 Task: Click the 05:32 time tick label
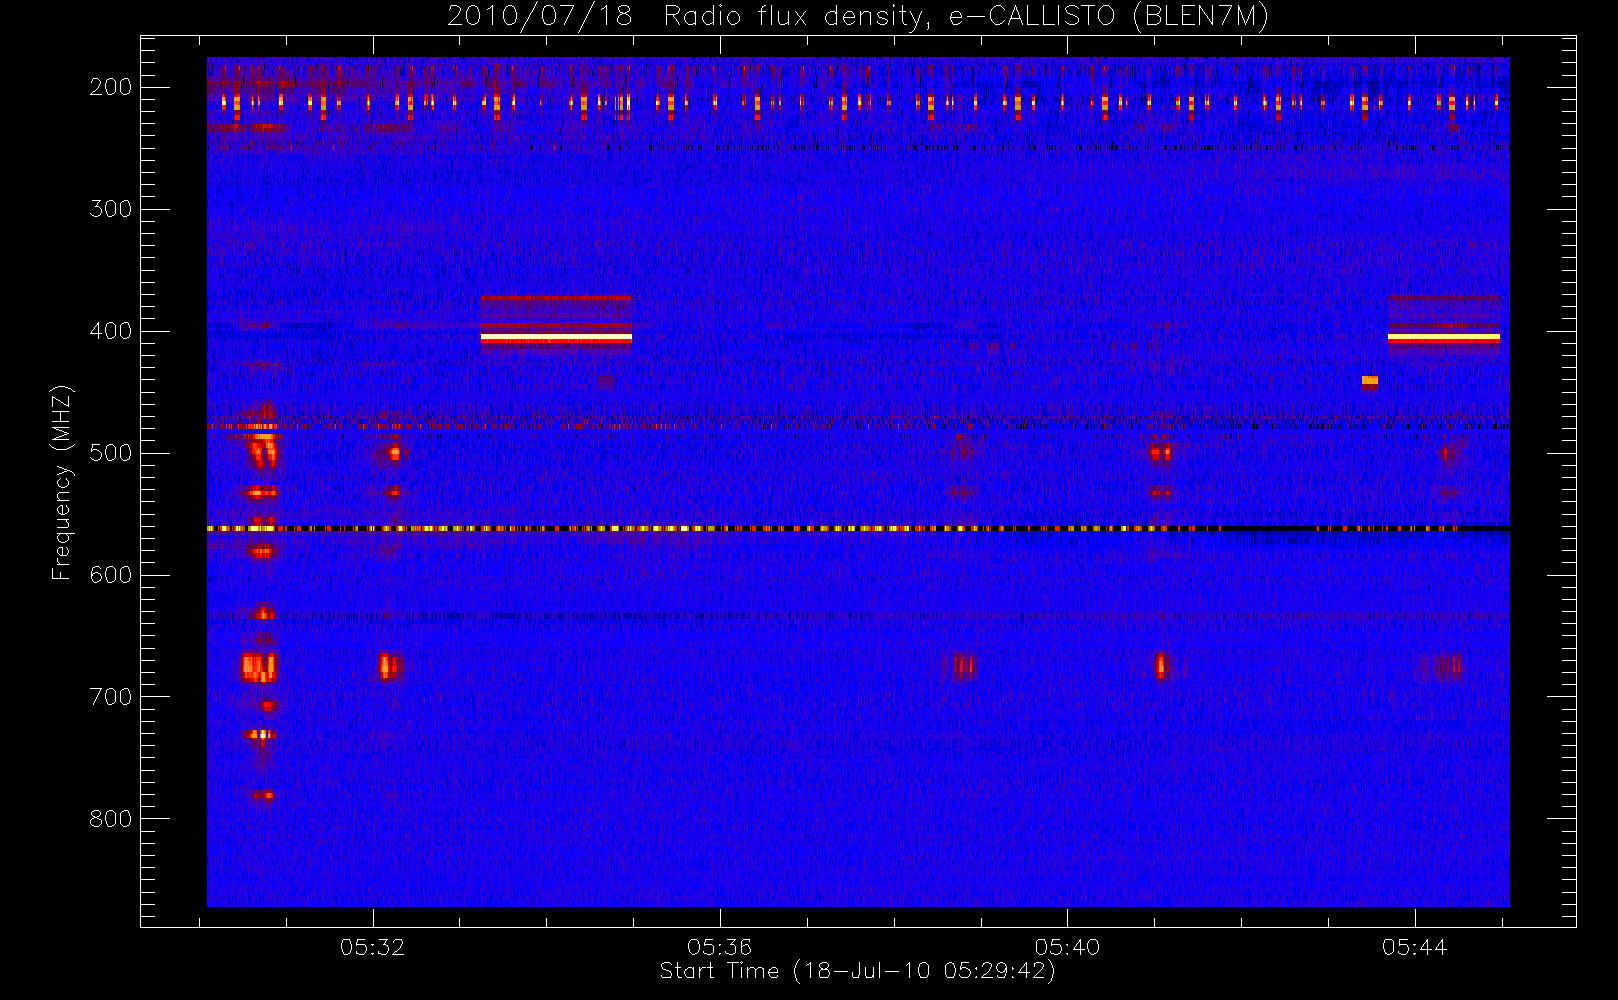pos(372,947)
